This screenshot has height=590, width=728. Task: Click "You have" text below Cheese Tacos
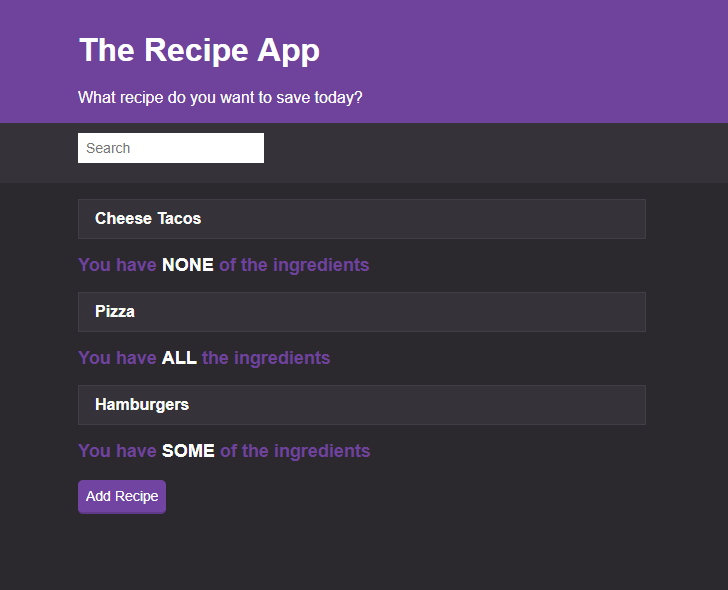[117, 265]
